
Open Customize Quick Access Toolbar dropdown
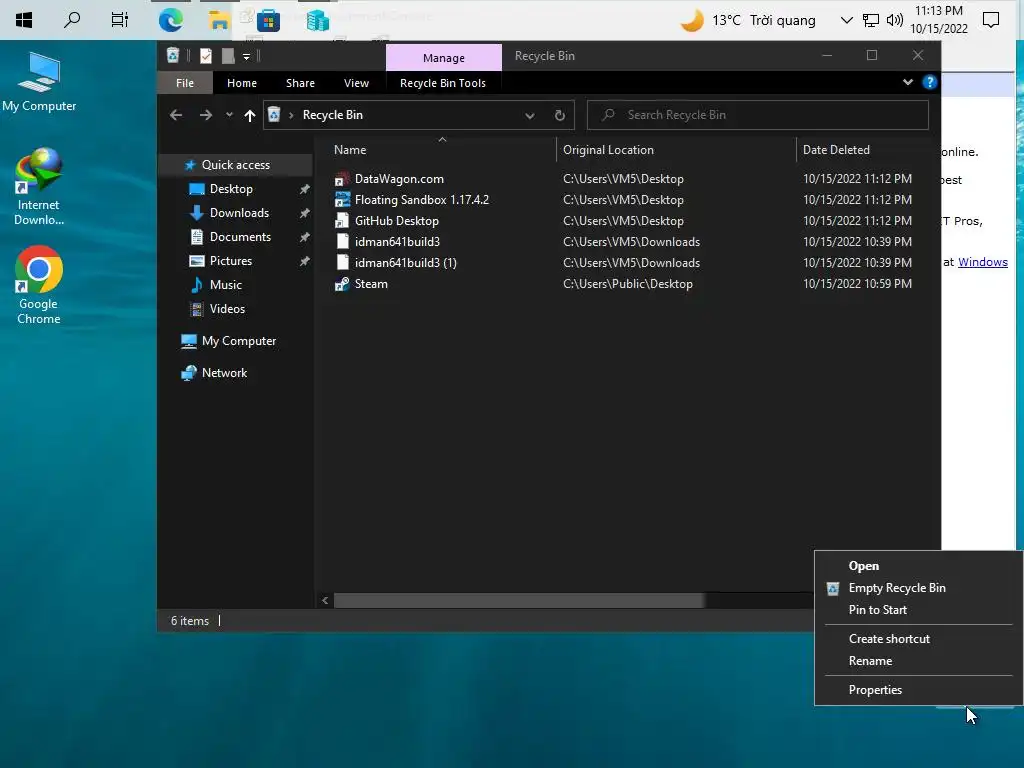coord(246,57)
